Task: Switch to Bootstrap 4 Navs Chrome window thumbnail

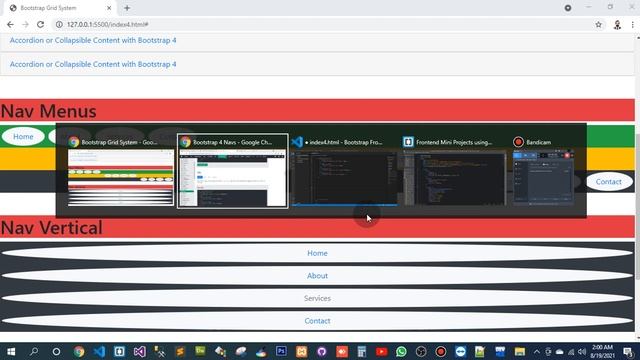Action: click(233, 171)
